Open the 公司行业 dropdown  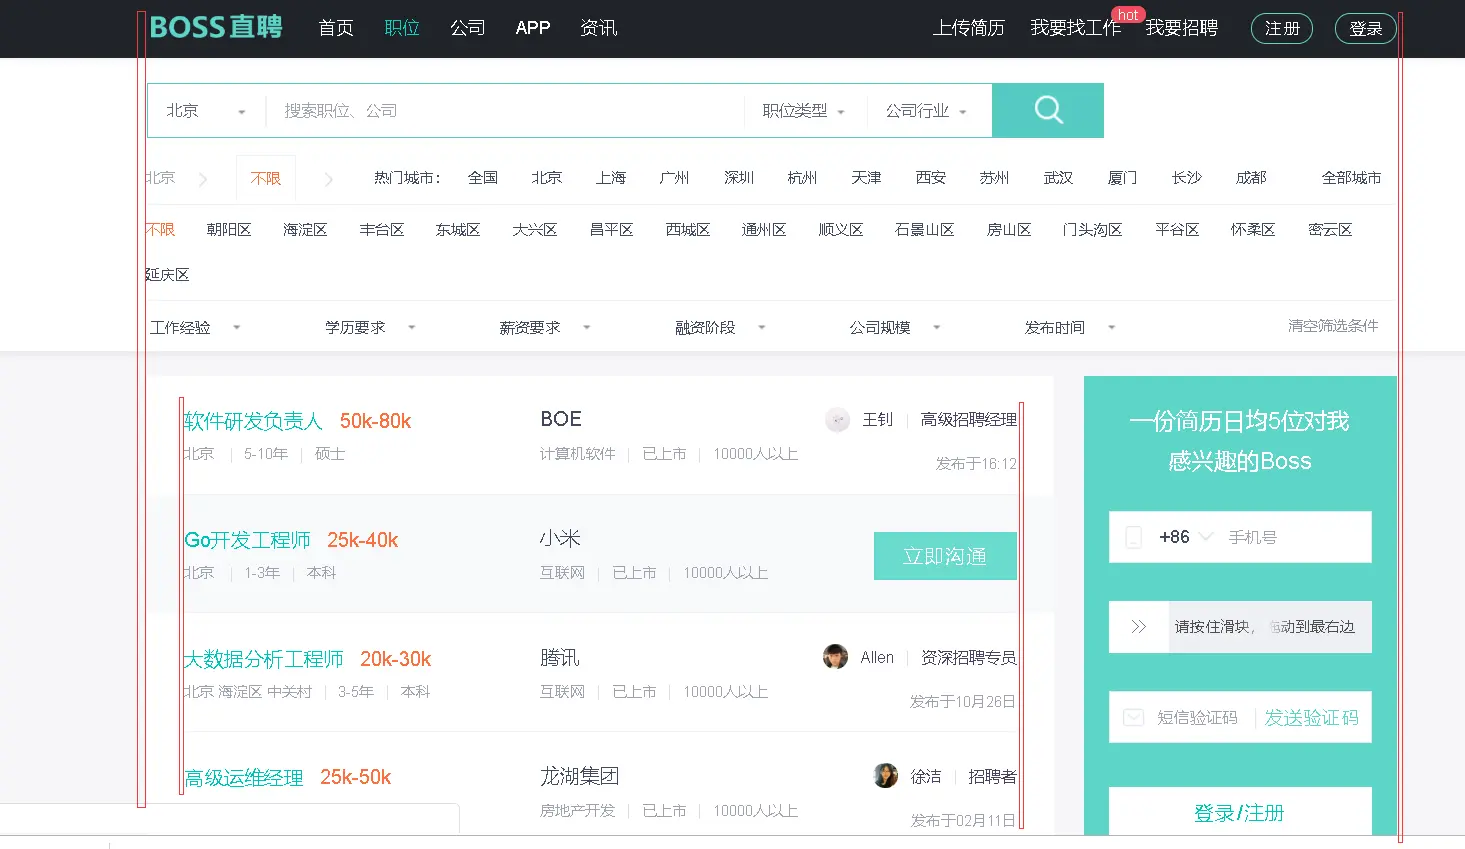point(926,111)
